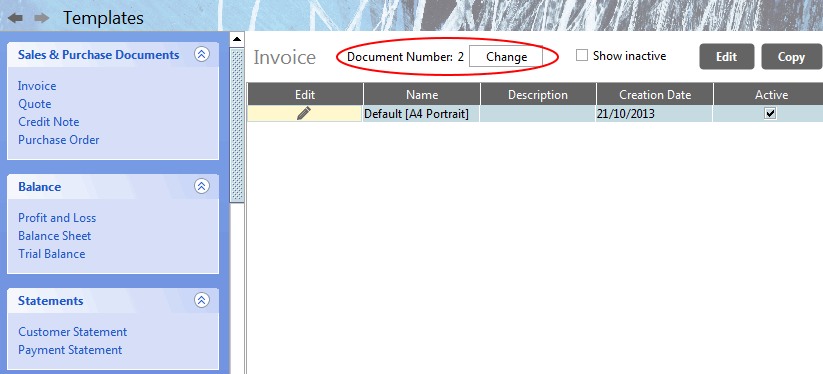The image size is (823, 374).
Task: Click the forward navigation arrow
Action: pos(41,18)
